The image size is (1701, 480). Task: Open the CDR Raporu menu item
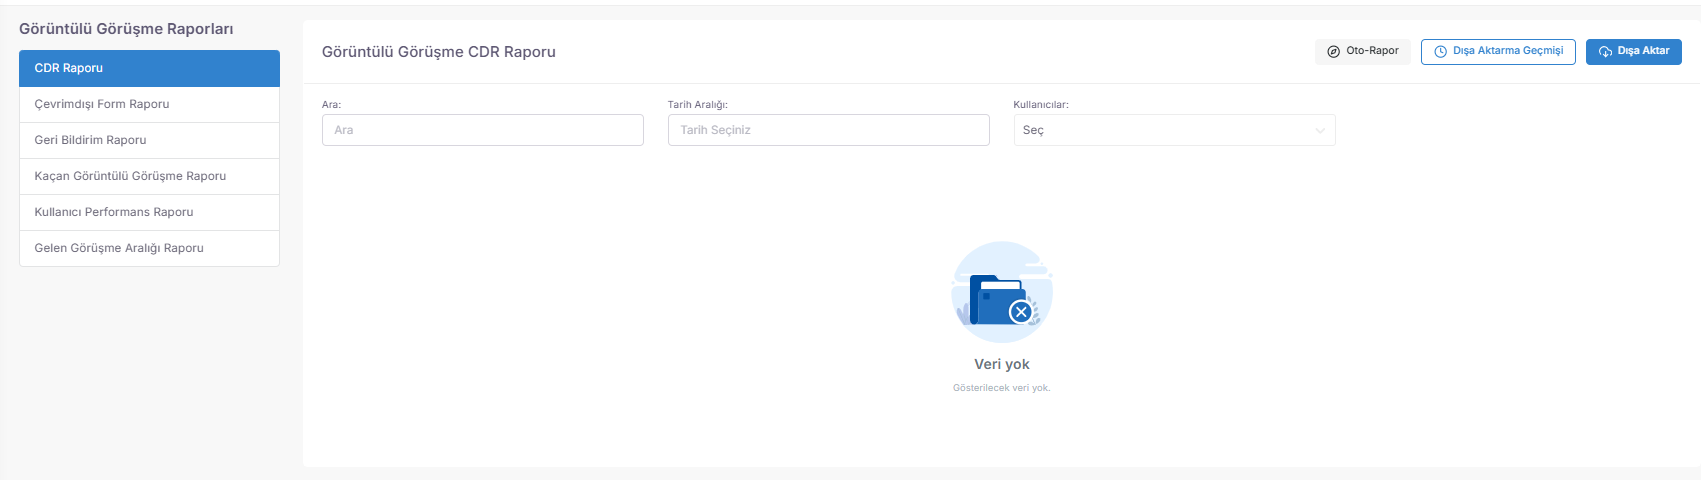[x=149, y=68]
